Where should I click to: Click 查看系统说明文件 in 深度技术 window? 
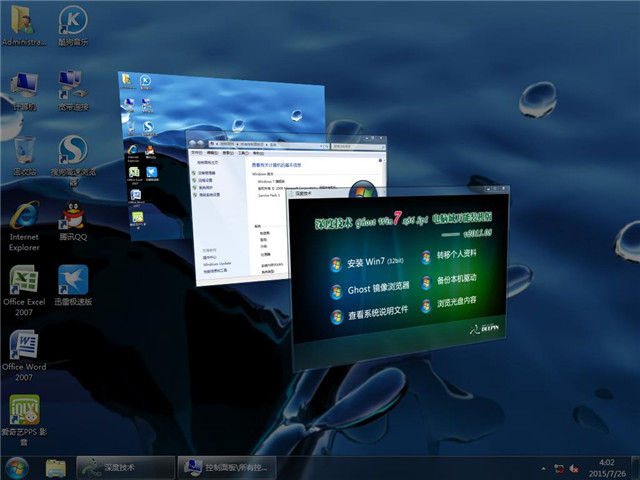[369, 313]
